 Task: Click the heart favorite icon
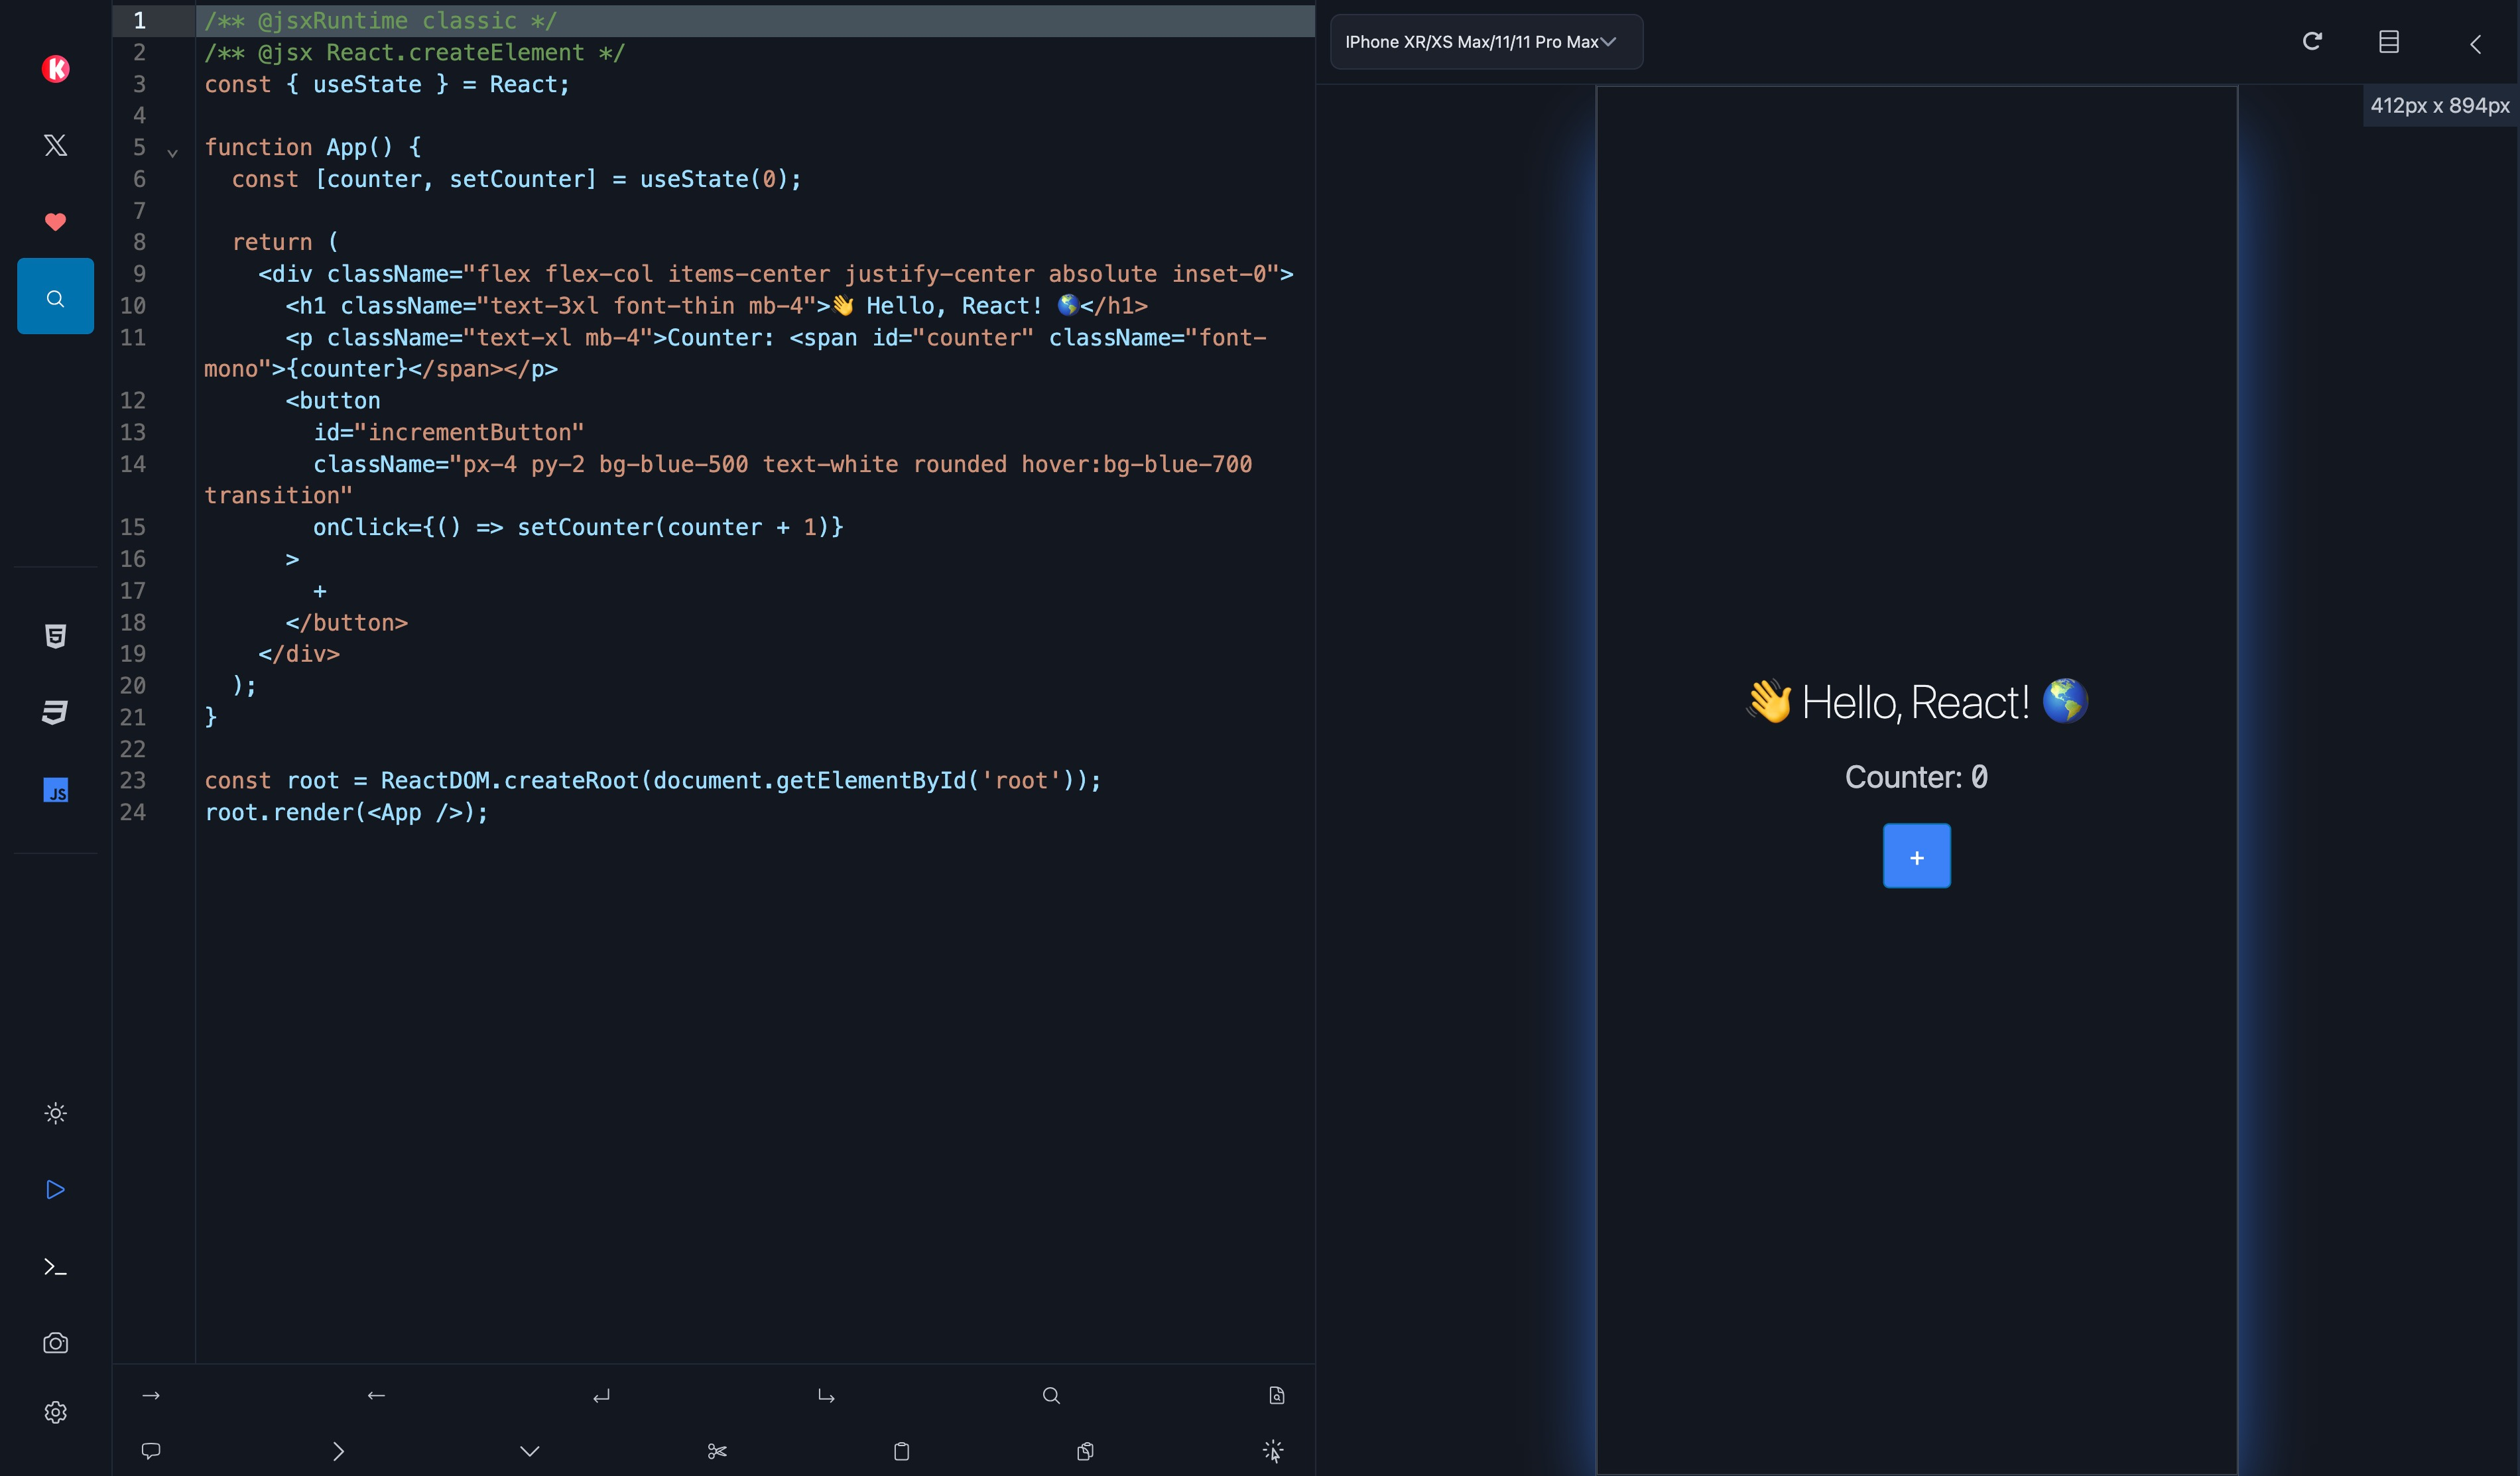[x=56, y=221]
